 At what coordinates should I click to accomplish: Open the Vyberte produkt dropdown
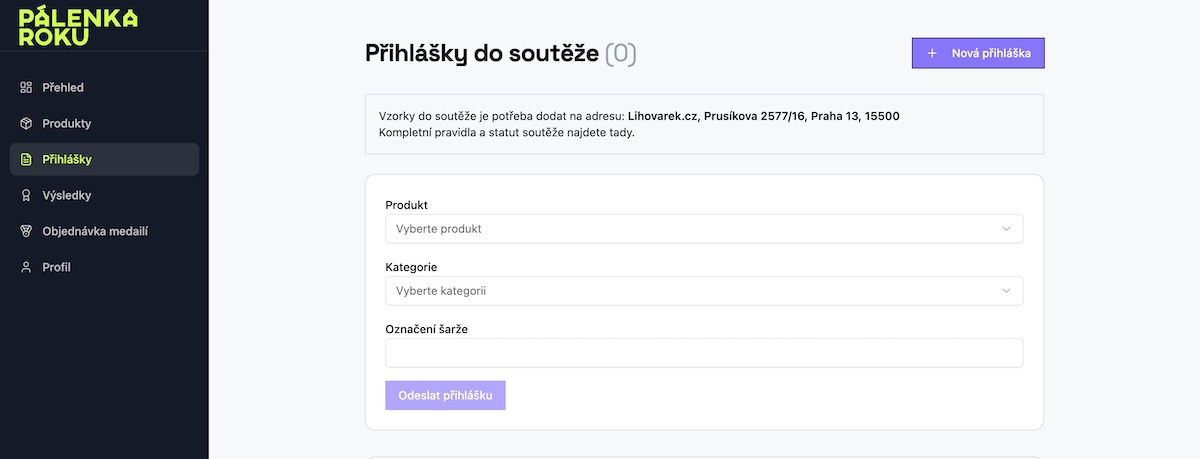[704, 229]
